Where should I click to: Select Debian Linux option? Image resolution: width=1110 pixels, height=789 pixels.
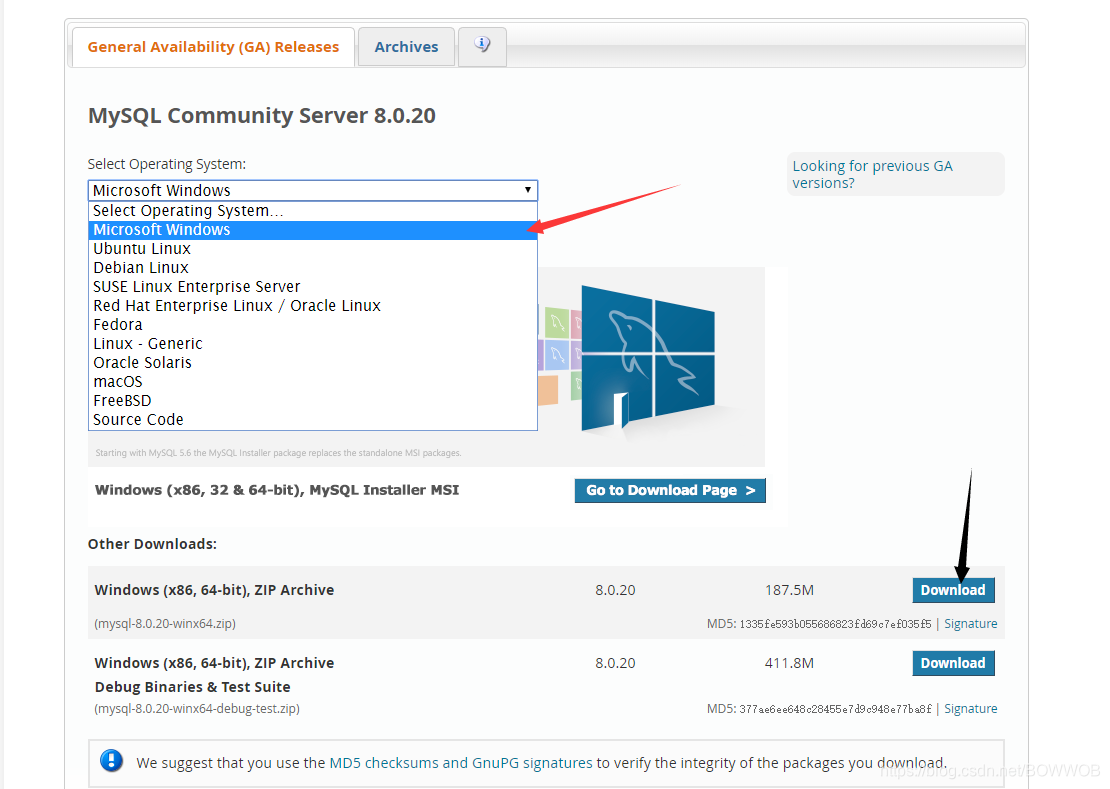pyautogui.click(x=313, y=268)
